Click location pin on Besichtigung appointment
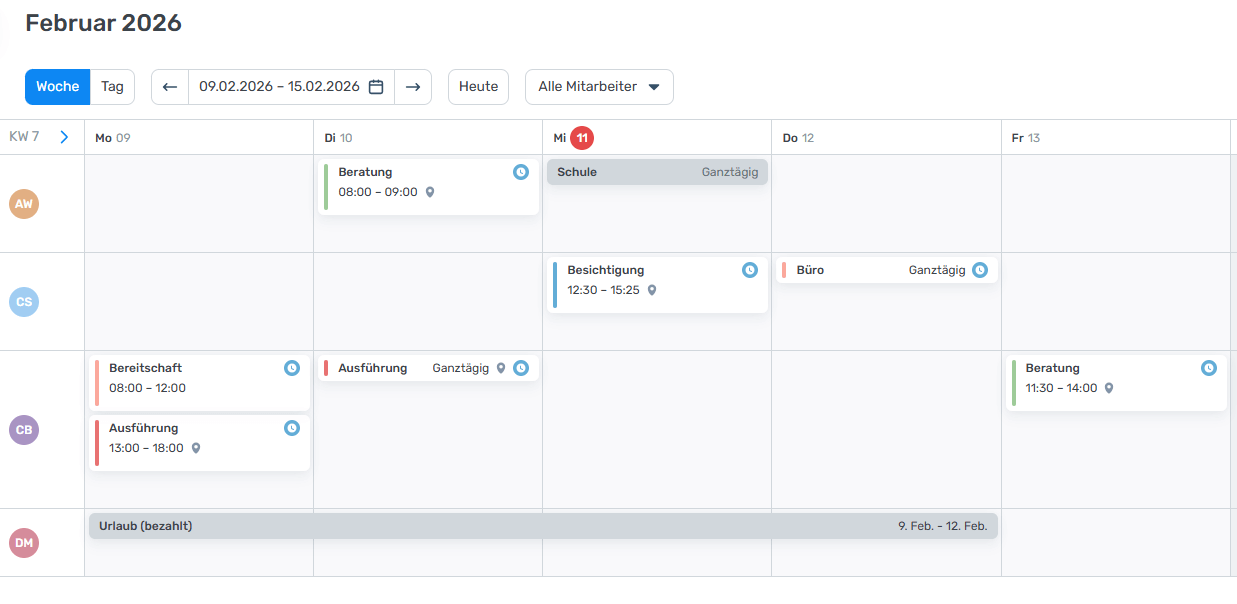The height and width of the screenshot is (604, 1237). tap(652, 290)
